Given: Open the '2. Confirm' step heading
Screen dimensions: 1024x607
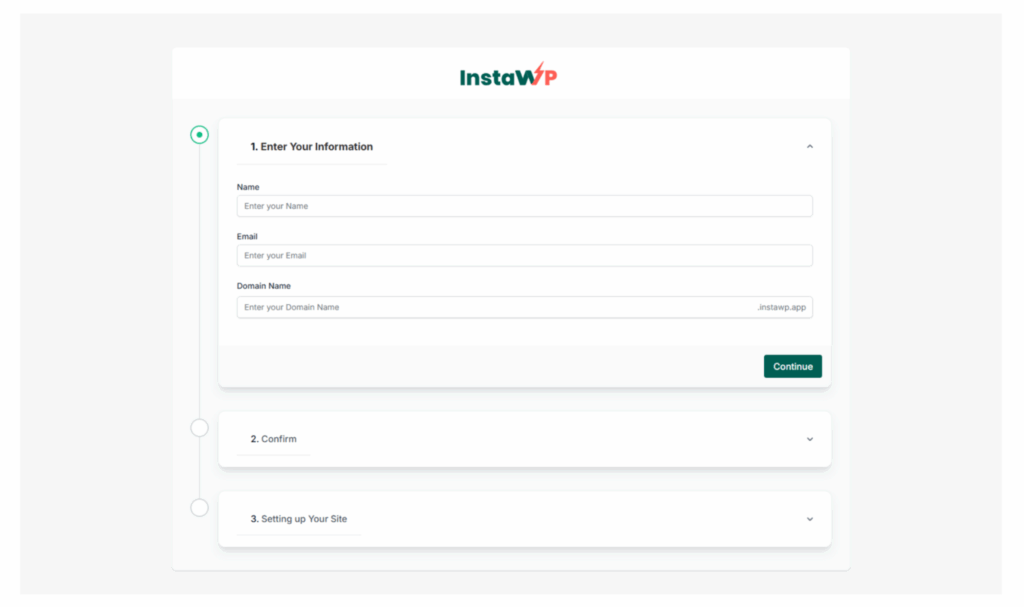Looking at the screenshot, I should [274, 439].
